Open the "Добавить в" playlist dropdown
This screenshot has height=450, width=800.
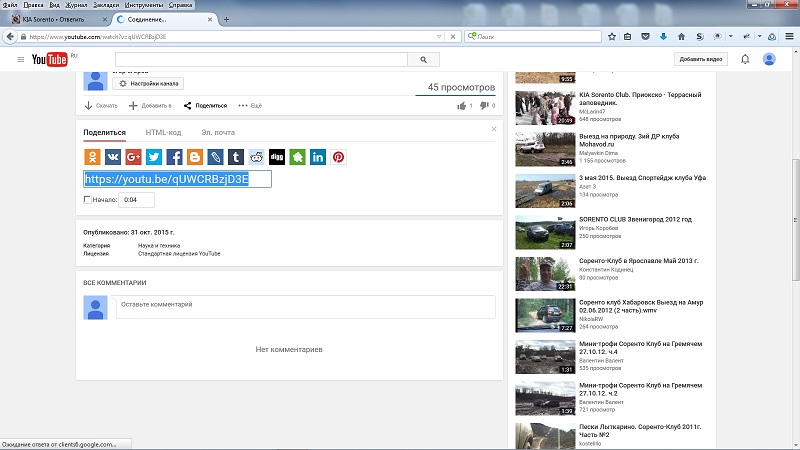tap(151, 105)
